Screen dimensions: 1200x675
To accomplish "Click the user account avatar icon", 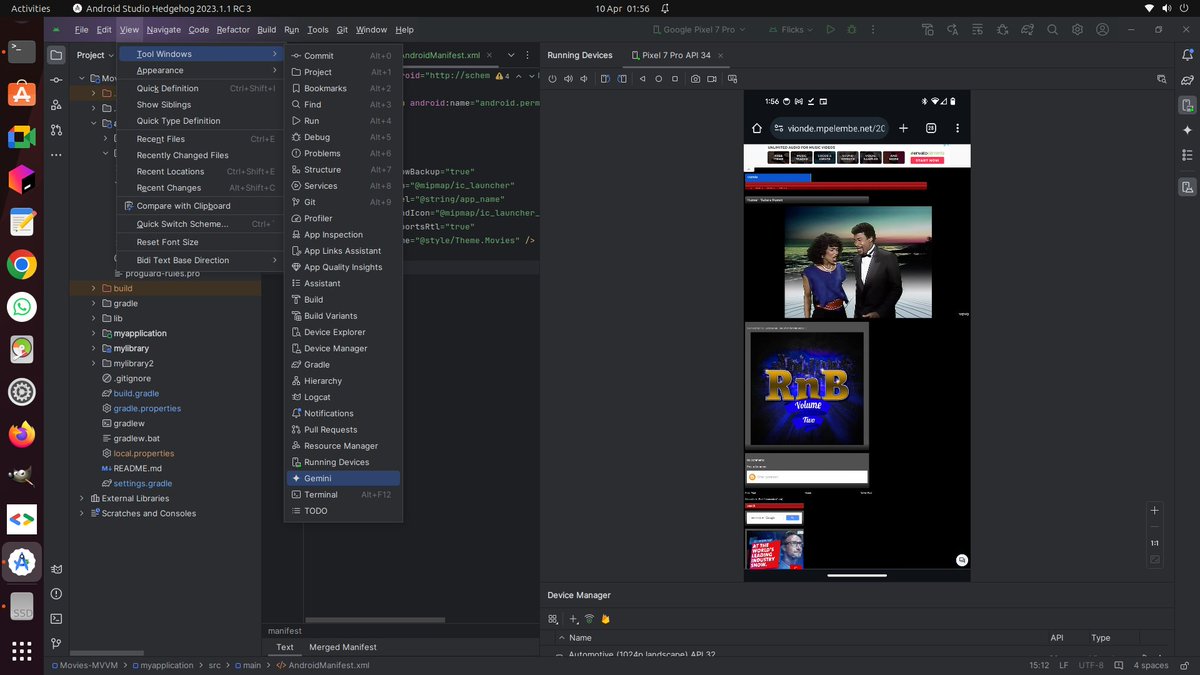I will [1100, 30].
